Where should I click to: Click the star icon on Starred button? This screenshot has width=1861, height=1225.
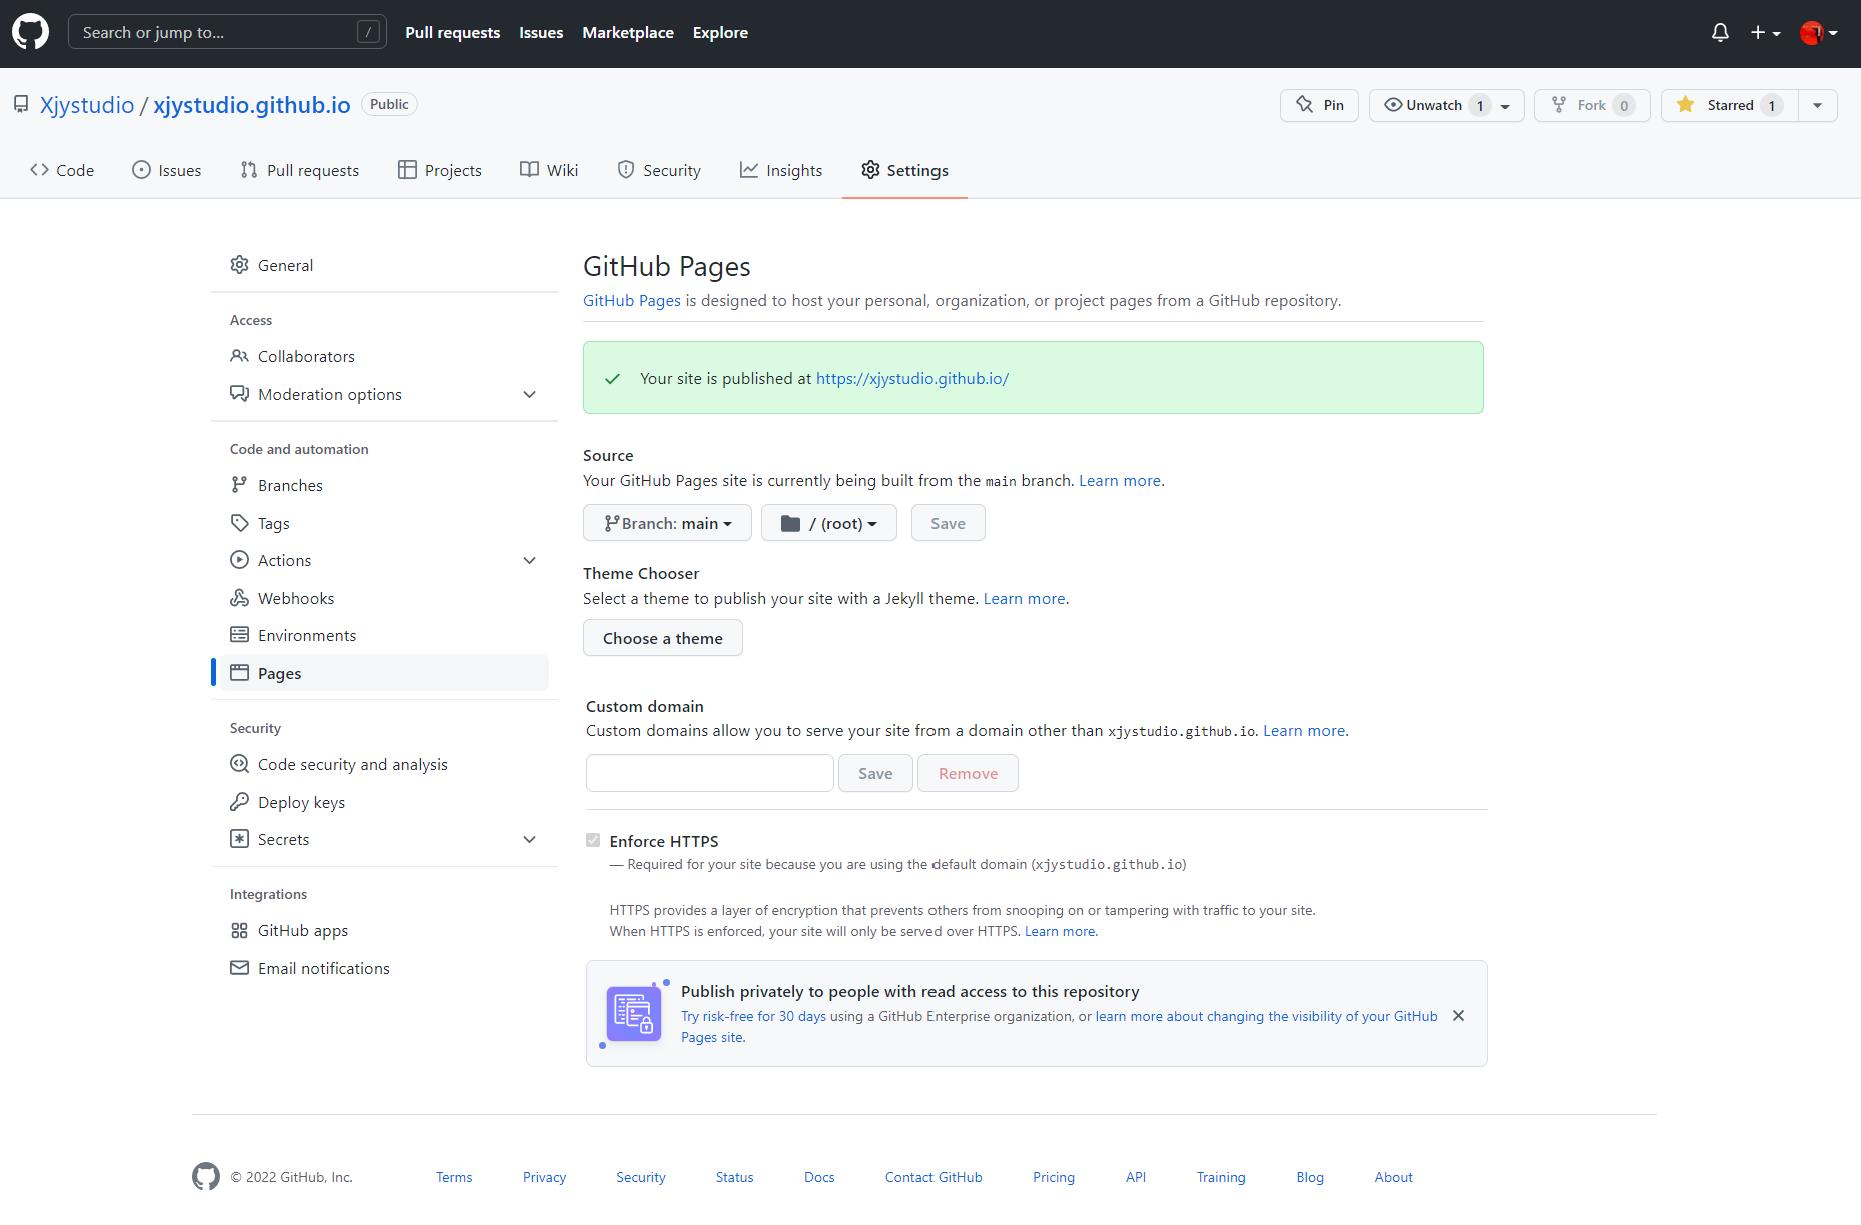click(1685, 105)
